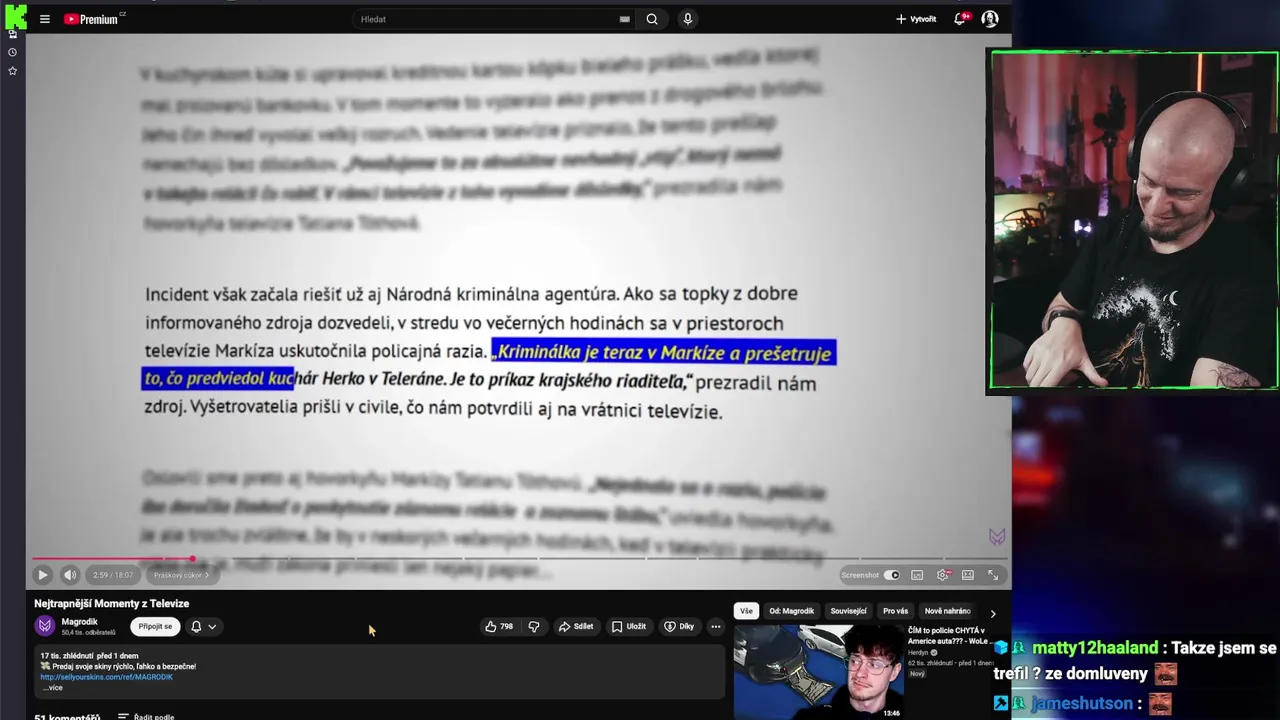Select the Vše filter chip
1280x720 pixels.
[746, 611]
